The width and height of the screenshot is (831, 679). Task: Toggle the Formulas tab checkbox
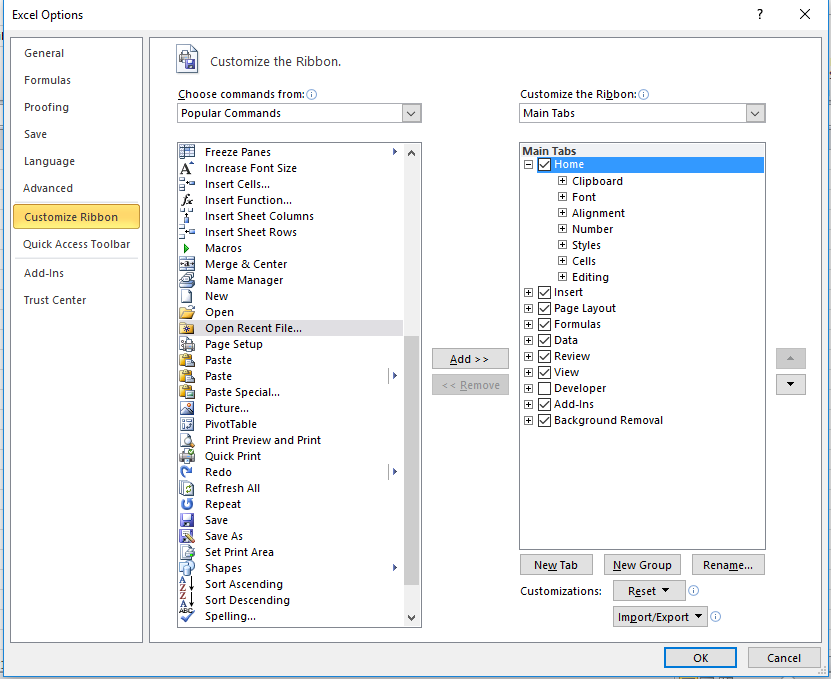[x=544, y=324]
